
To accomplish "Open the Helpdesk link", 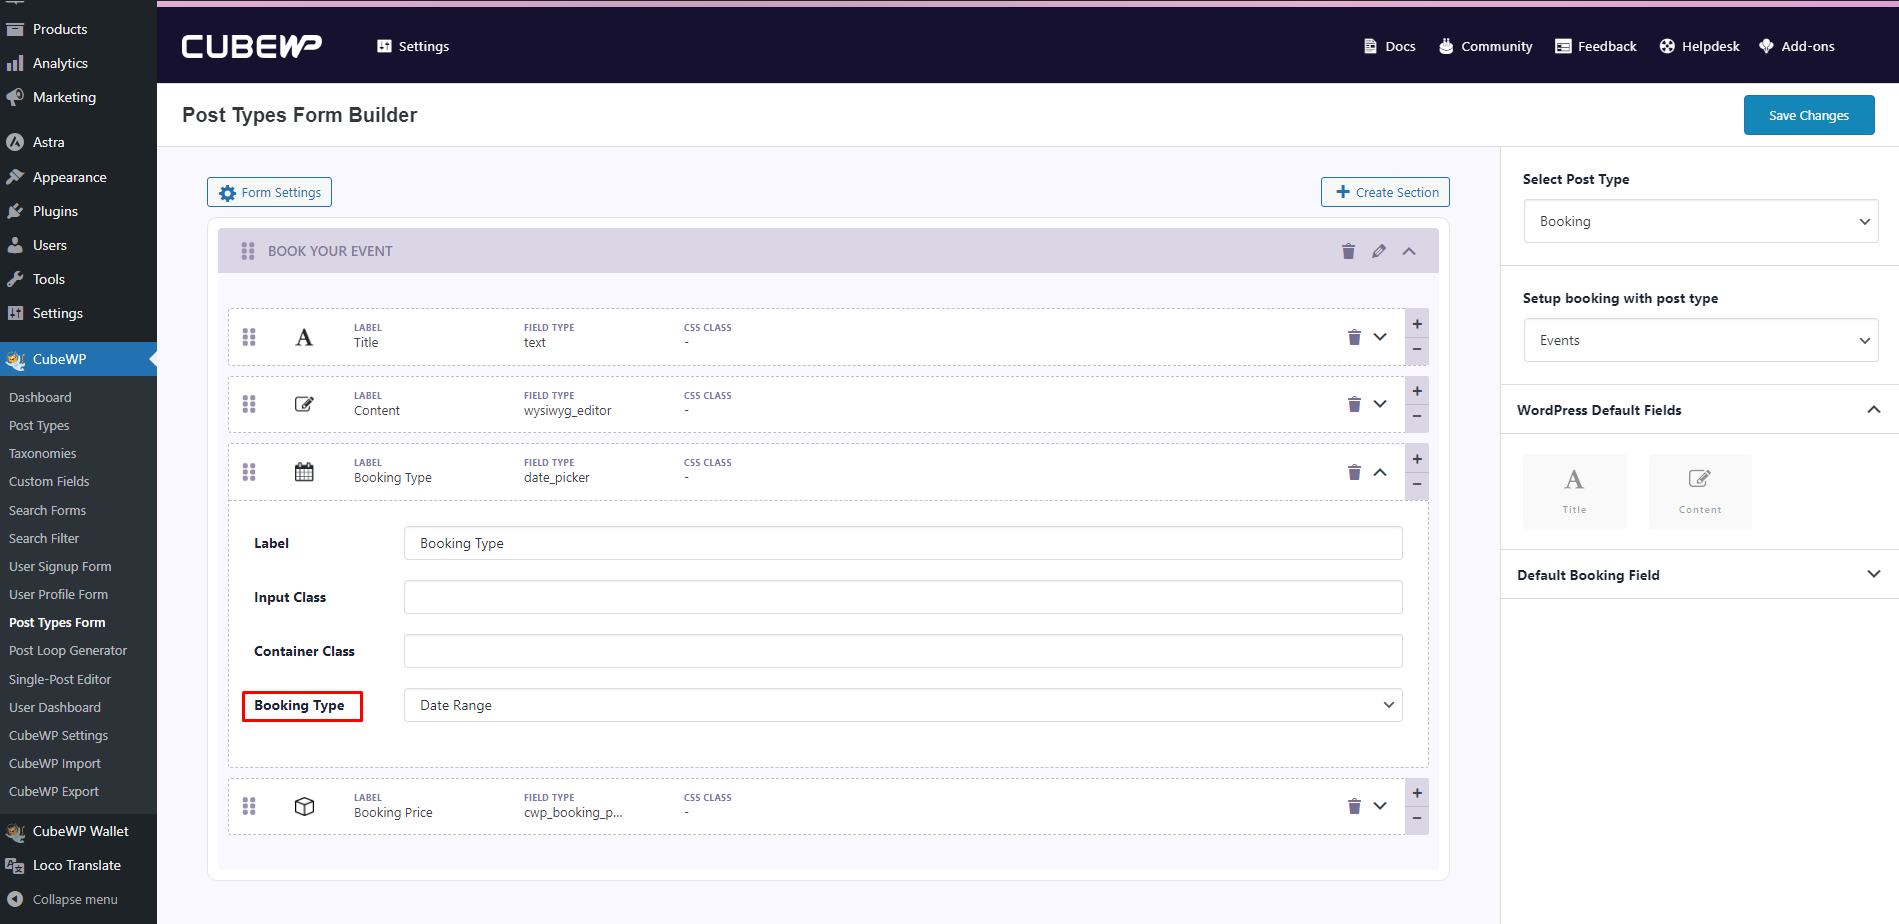I will pos(1700,46).
